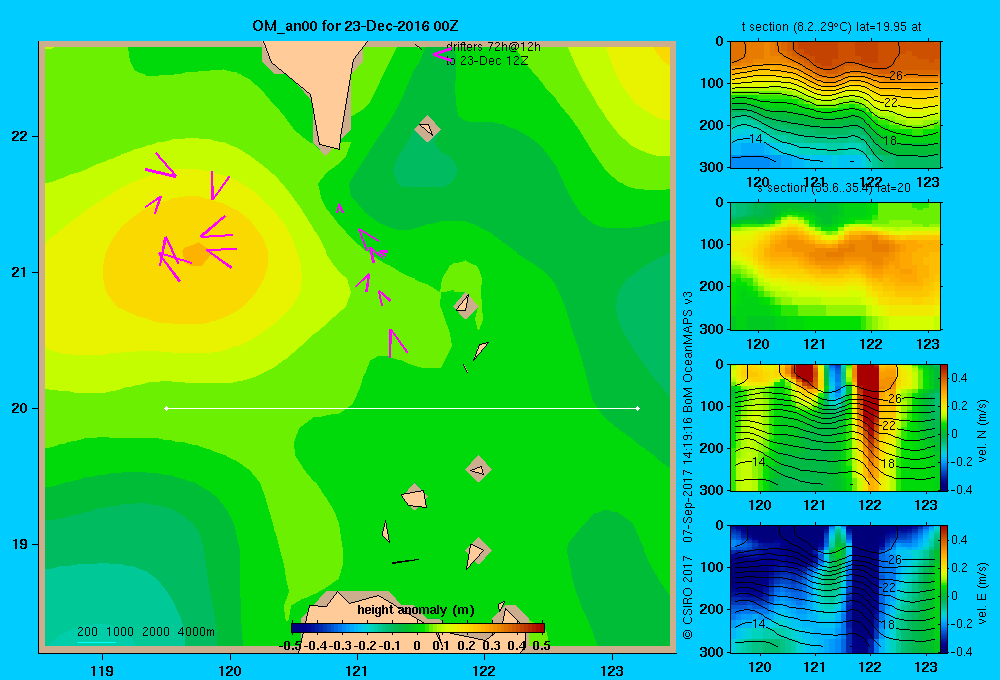Click longitude tick '122' on main map axis

484,670
